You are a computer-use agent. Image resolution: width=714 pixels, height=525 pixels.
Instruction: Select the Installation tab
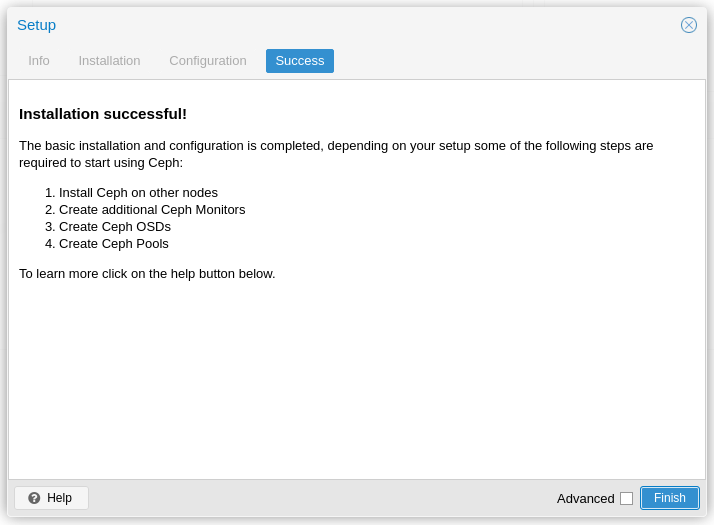(x=109, y=61)
